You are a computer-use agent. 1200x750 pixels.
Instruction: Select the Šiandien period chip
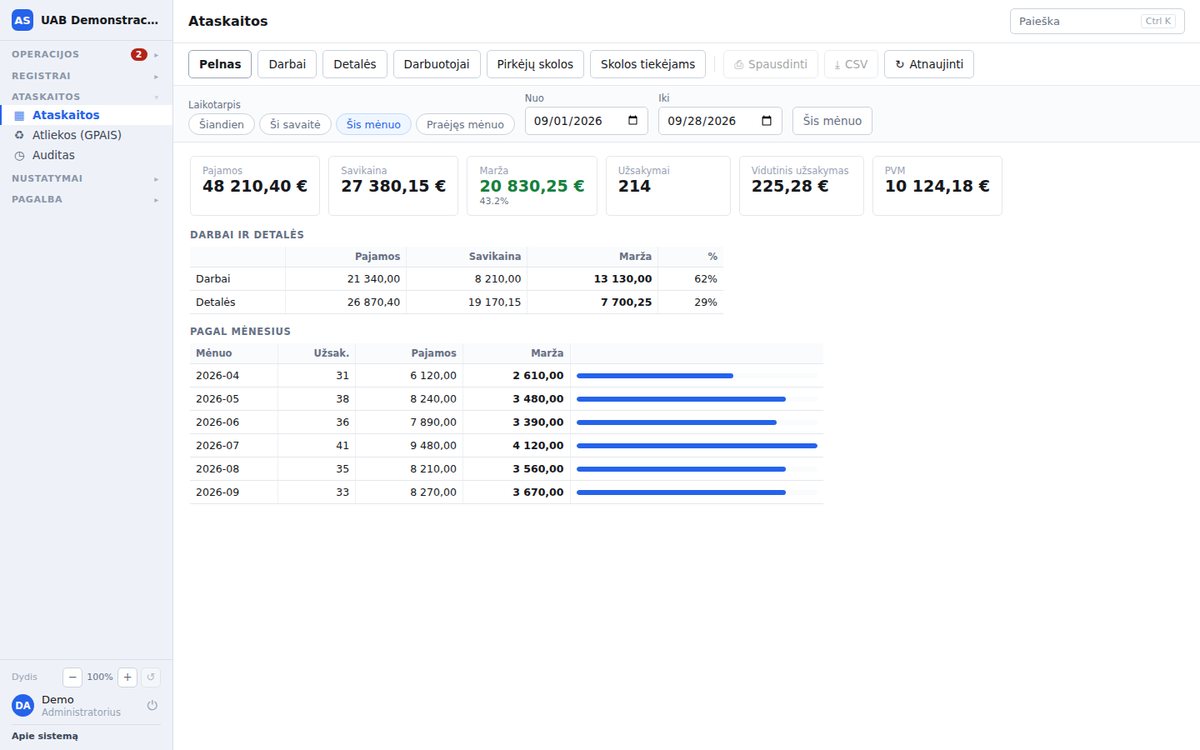click(x=220, y=124)
